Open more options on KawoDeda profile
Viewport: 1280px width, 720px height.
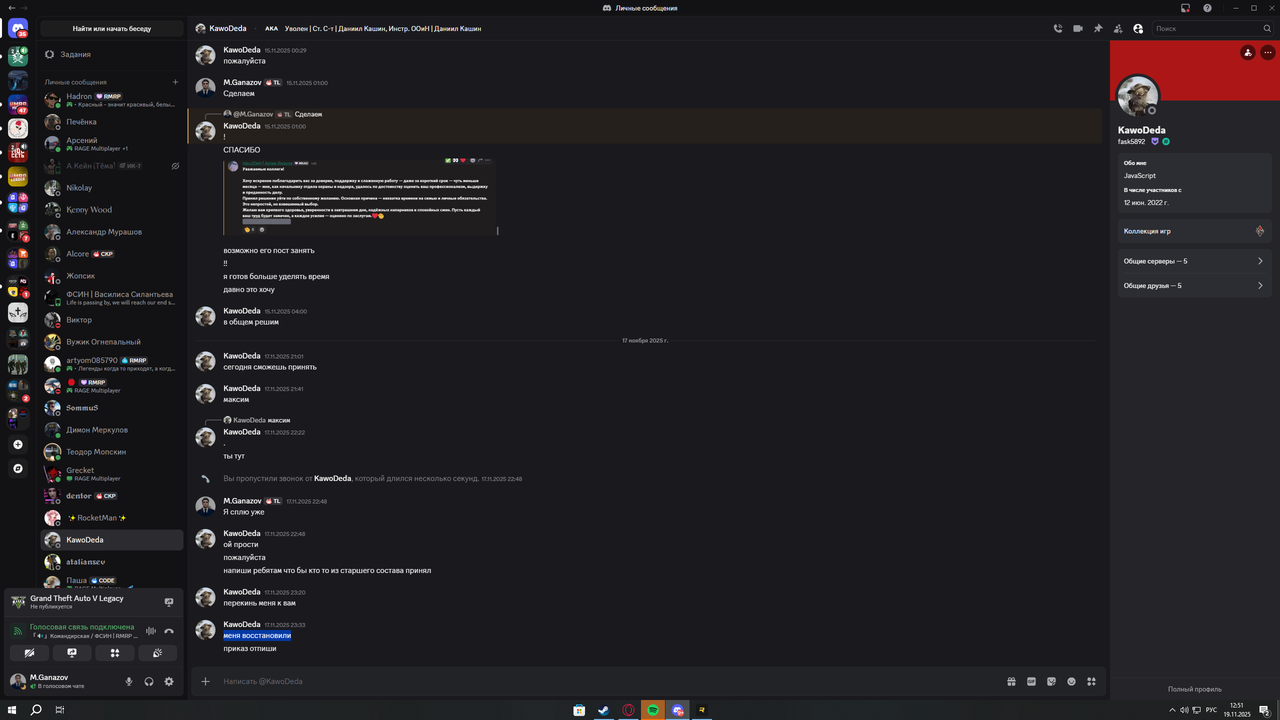tap(1268, 53)
